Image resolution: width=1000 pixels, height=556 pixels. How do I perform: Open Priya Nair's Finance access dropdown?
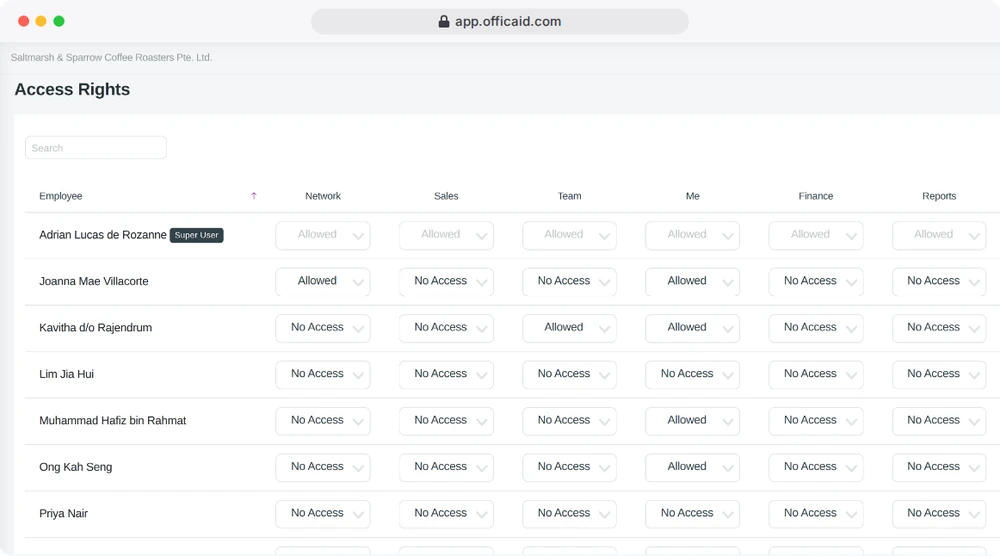pyautogui.click(x=816, y=515)
